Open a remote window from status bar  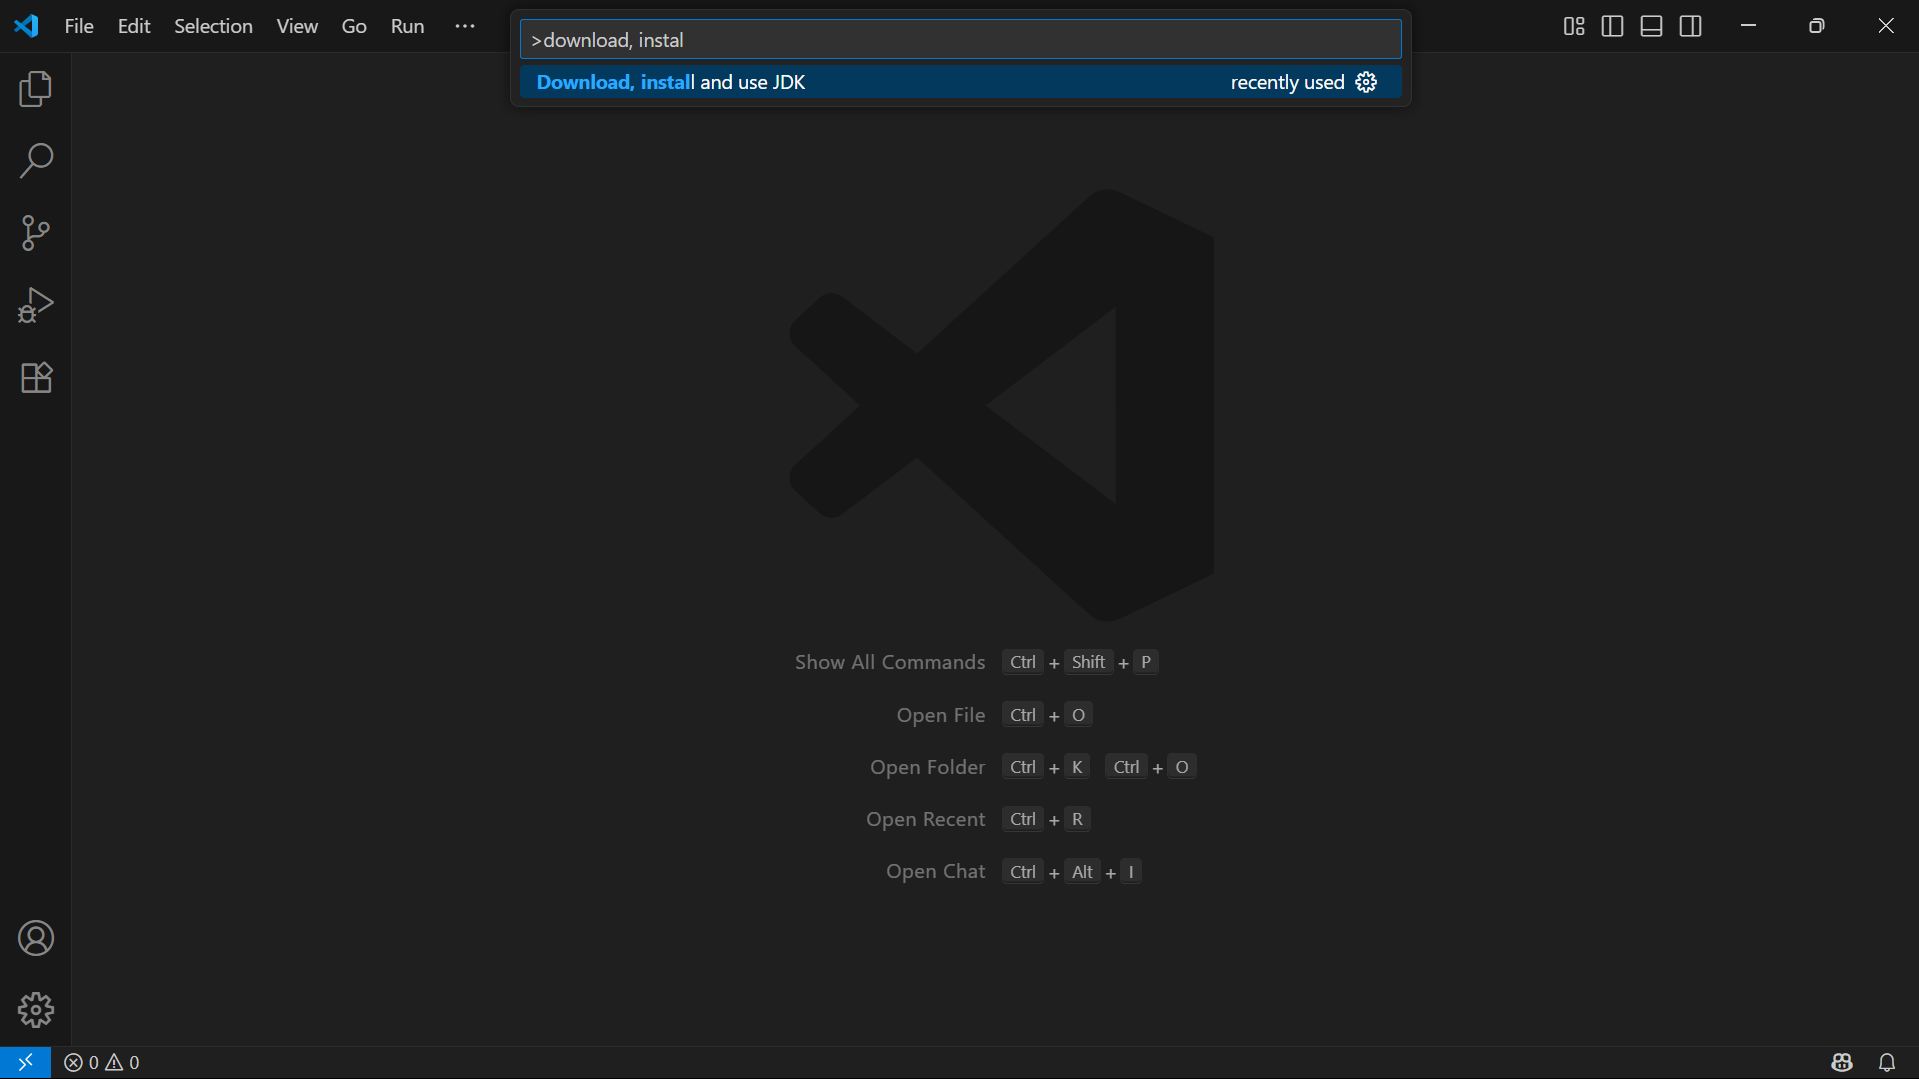[25, 1062]
